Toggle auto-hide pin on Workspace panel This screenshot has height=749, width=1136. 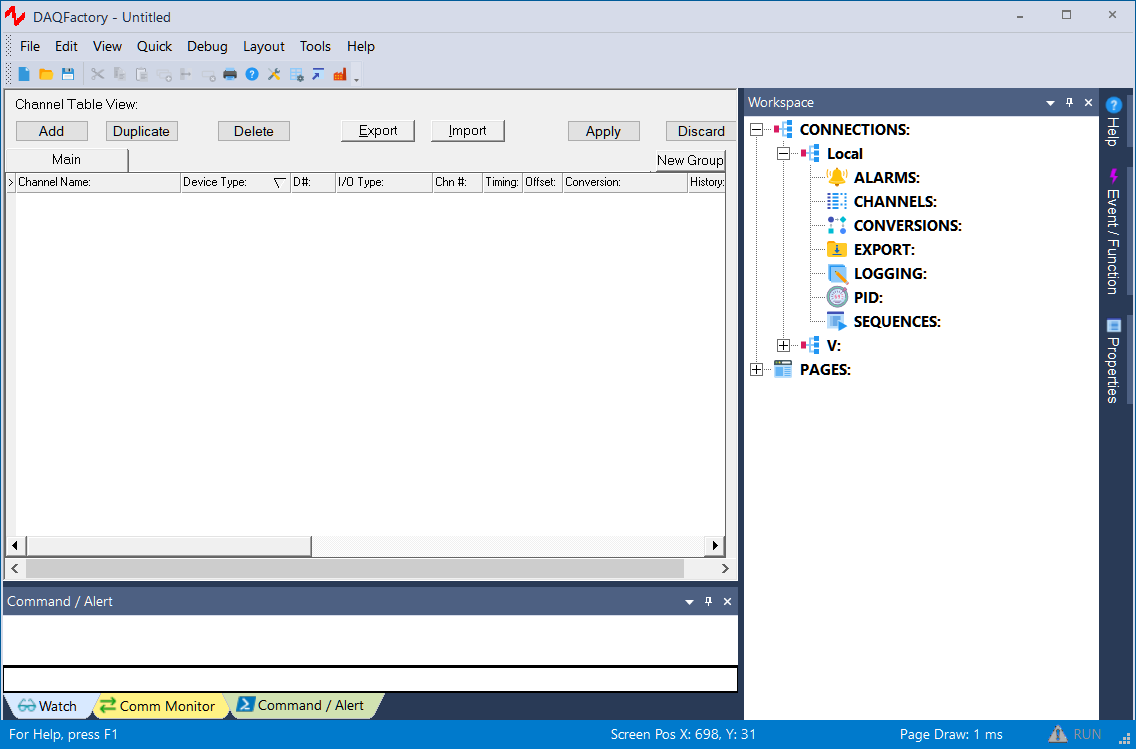pos(1069,102)
